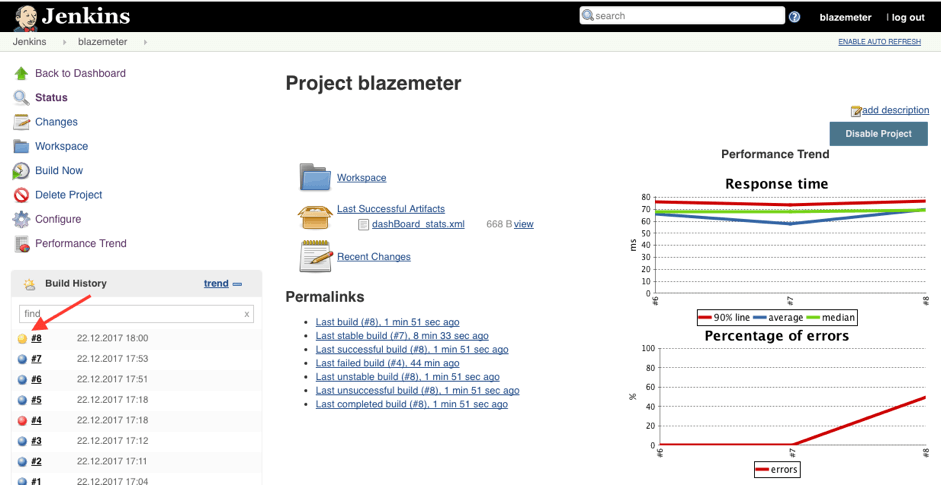
Task: Click blue status ball of build #6
Action: (x=22, y=380)
